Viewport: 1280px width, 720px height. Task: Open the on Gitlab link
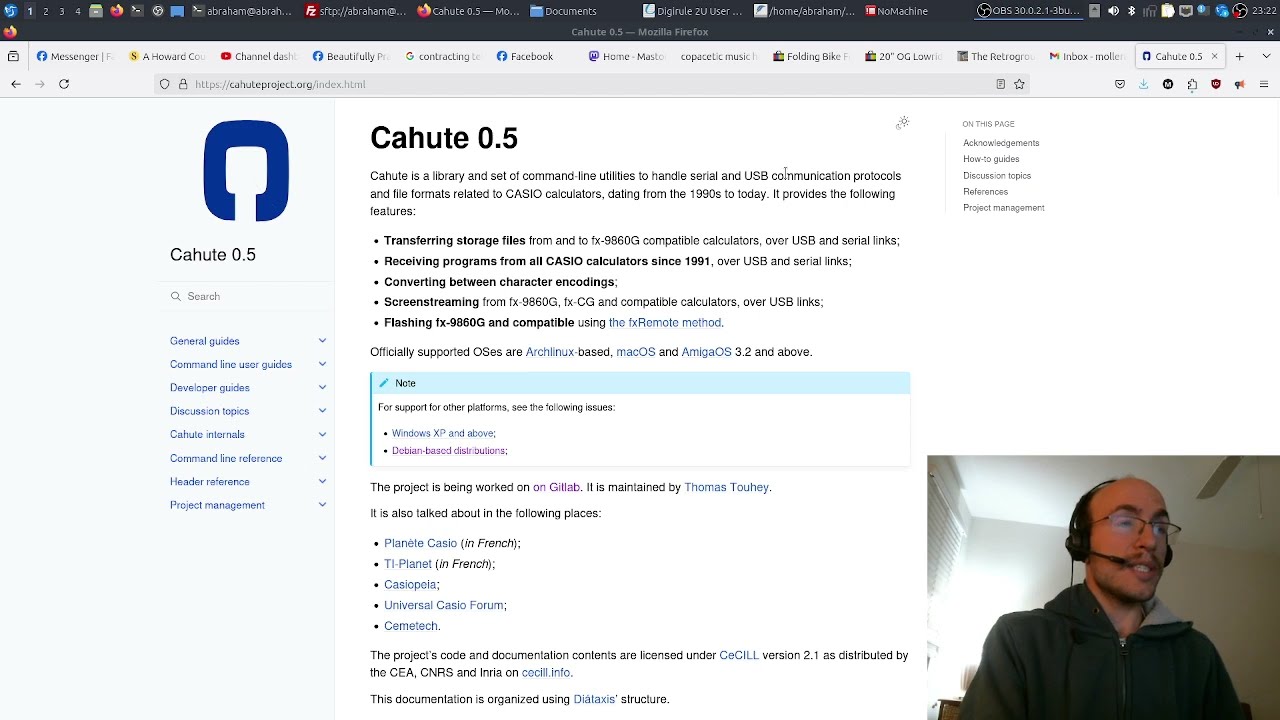(x=556, y=487)
